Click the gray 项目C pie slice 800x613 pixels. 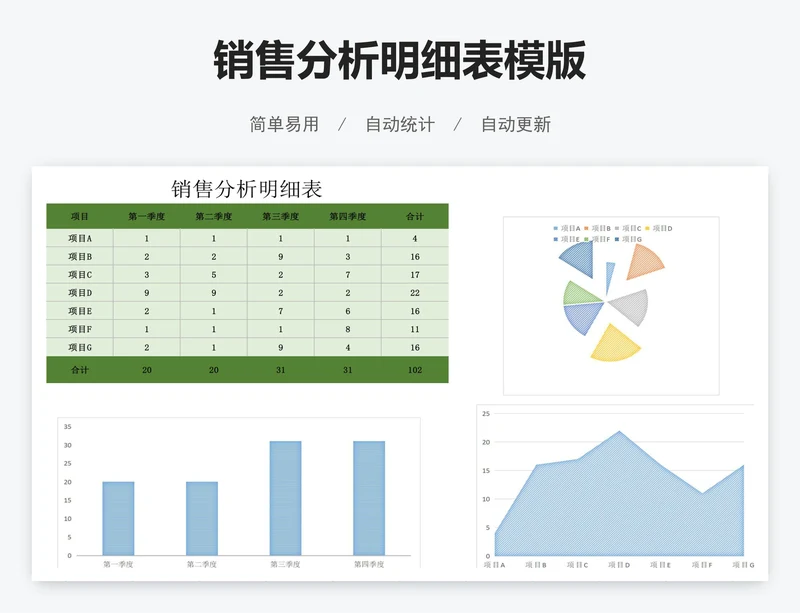633,307
